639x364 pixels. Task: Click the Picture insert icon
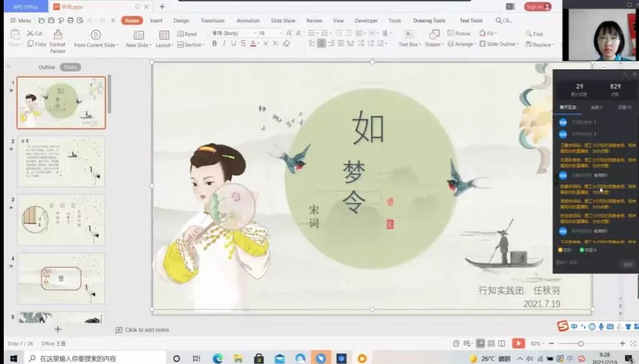coord(450,33)
